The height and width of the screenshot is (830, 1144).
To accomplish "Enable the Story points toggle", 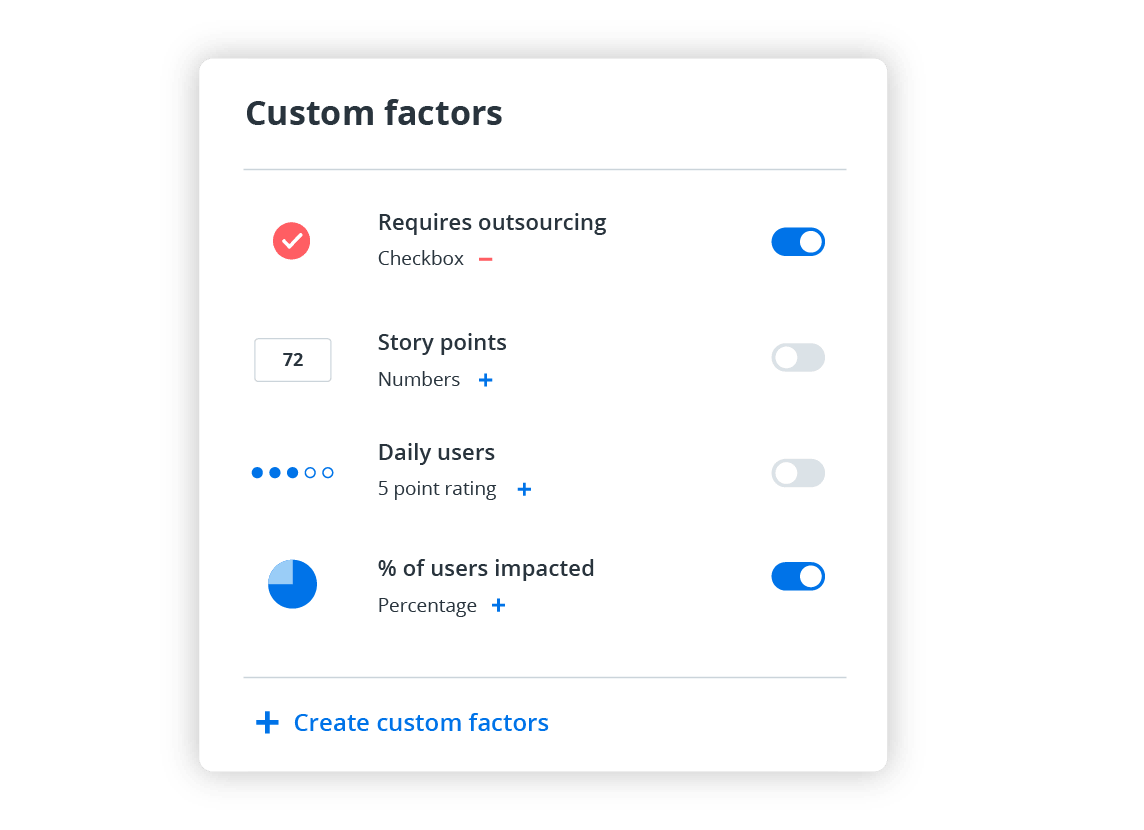I will (x=798, y=357).
